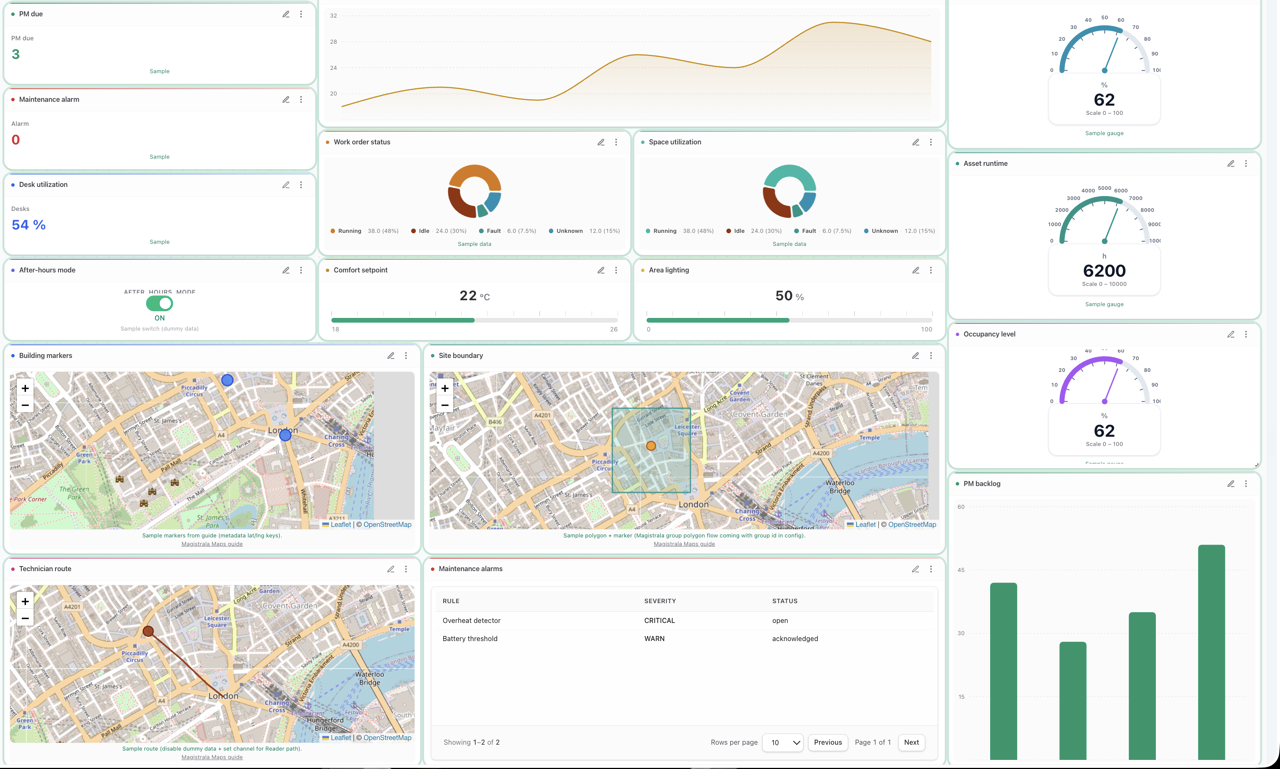1280x769 pixels.
Task: Edit the Building markers widget
Action: [391, 355]
